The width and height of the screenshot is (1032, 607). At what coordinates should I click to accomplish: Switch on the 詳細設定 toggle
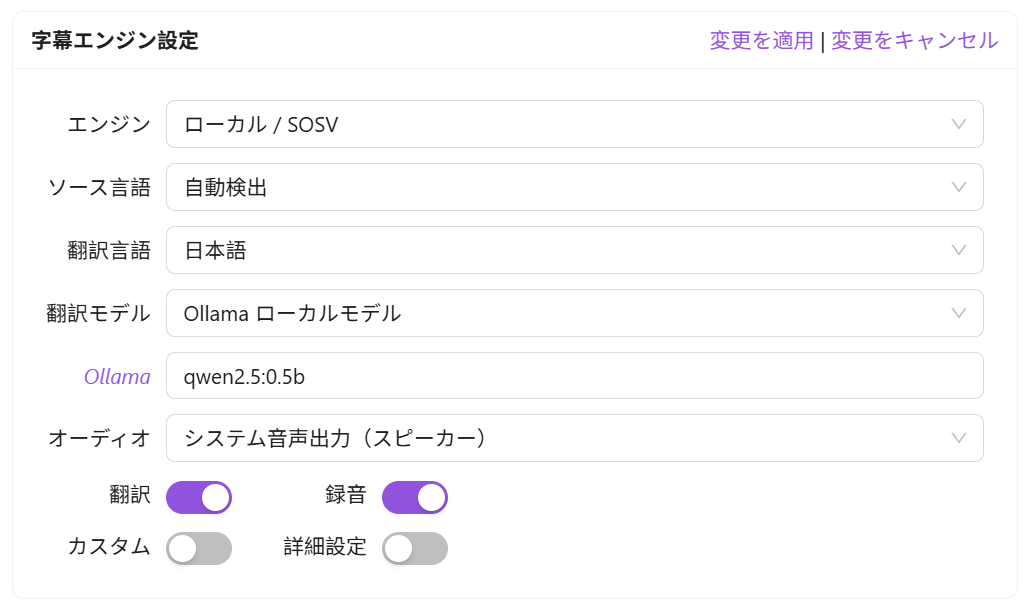415,548
